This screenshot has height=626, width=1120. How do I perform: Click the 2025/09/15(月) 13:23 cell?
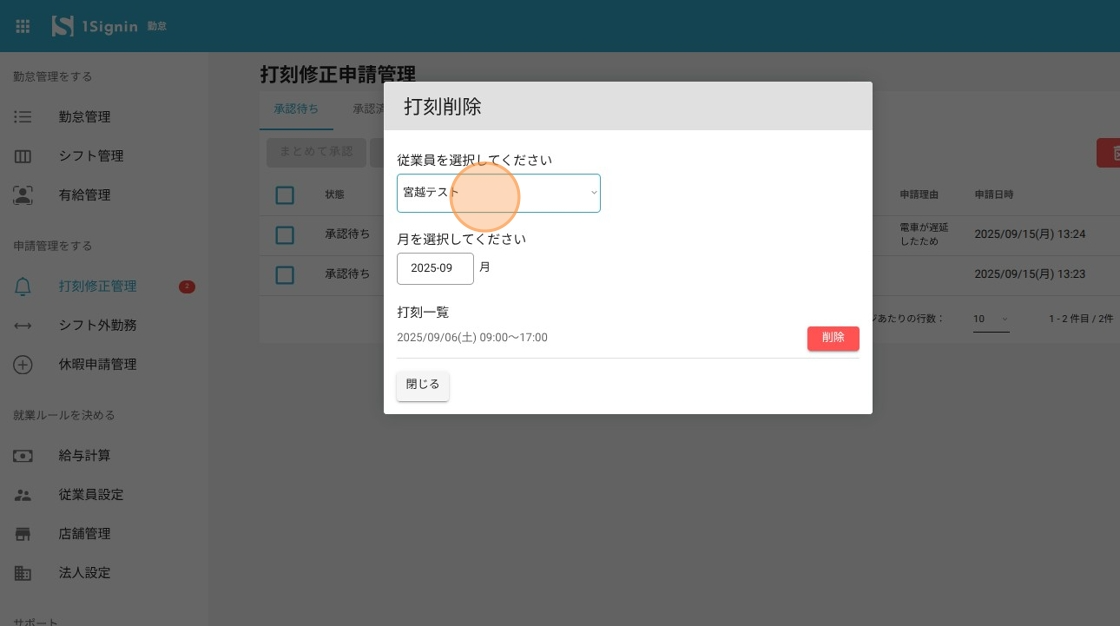click(1030, 274)
